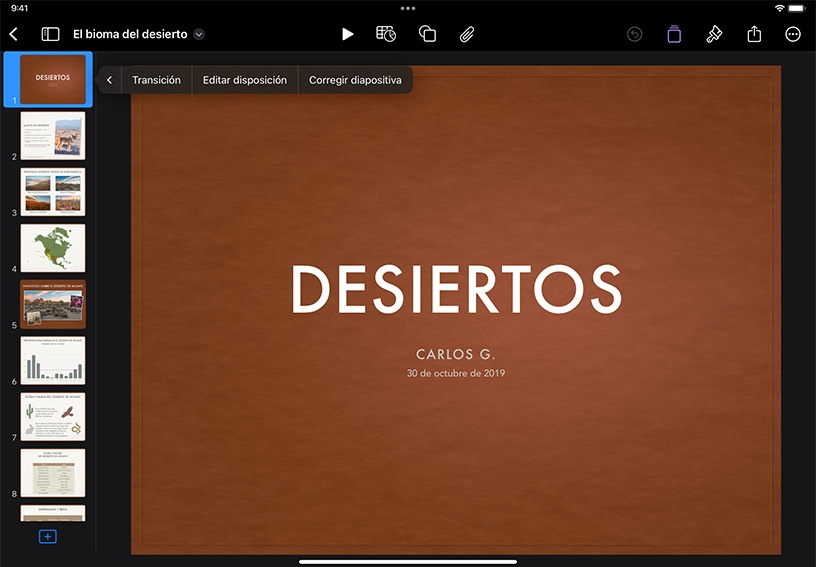
Task: Insert a table or chart
Action: click(386, 34)
